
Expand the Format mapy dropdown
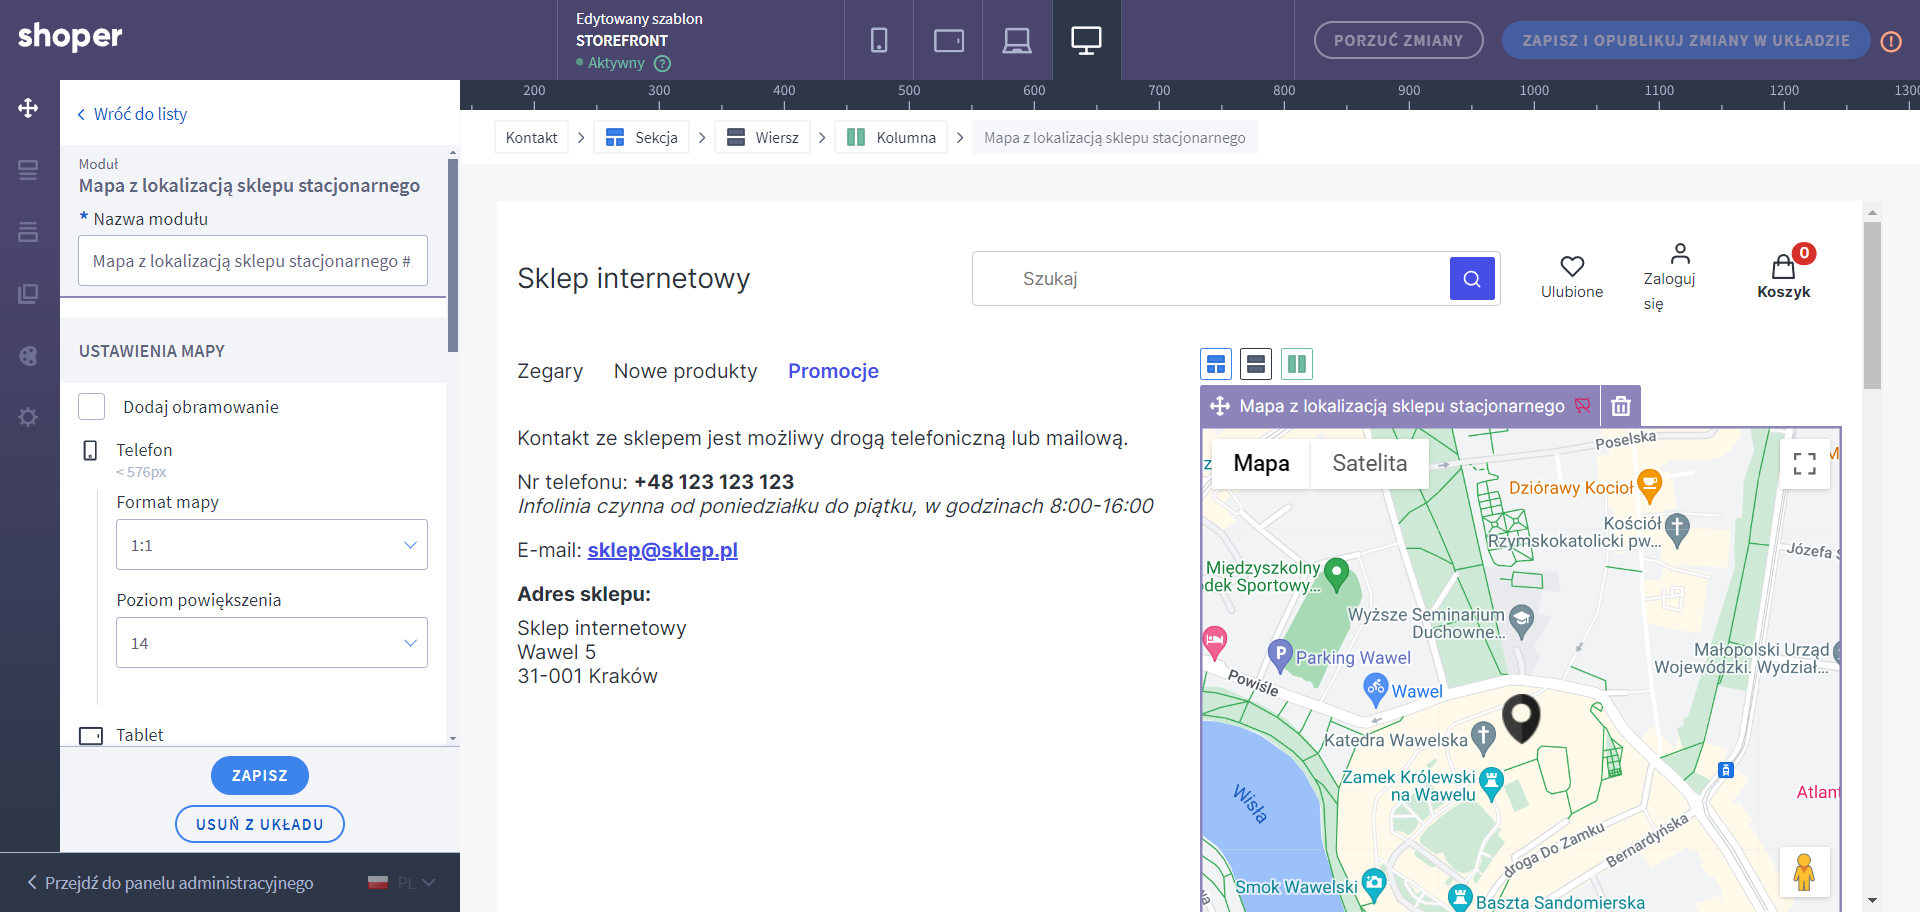pos(272,545)
